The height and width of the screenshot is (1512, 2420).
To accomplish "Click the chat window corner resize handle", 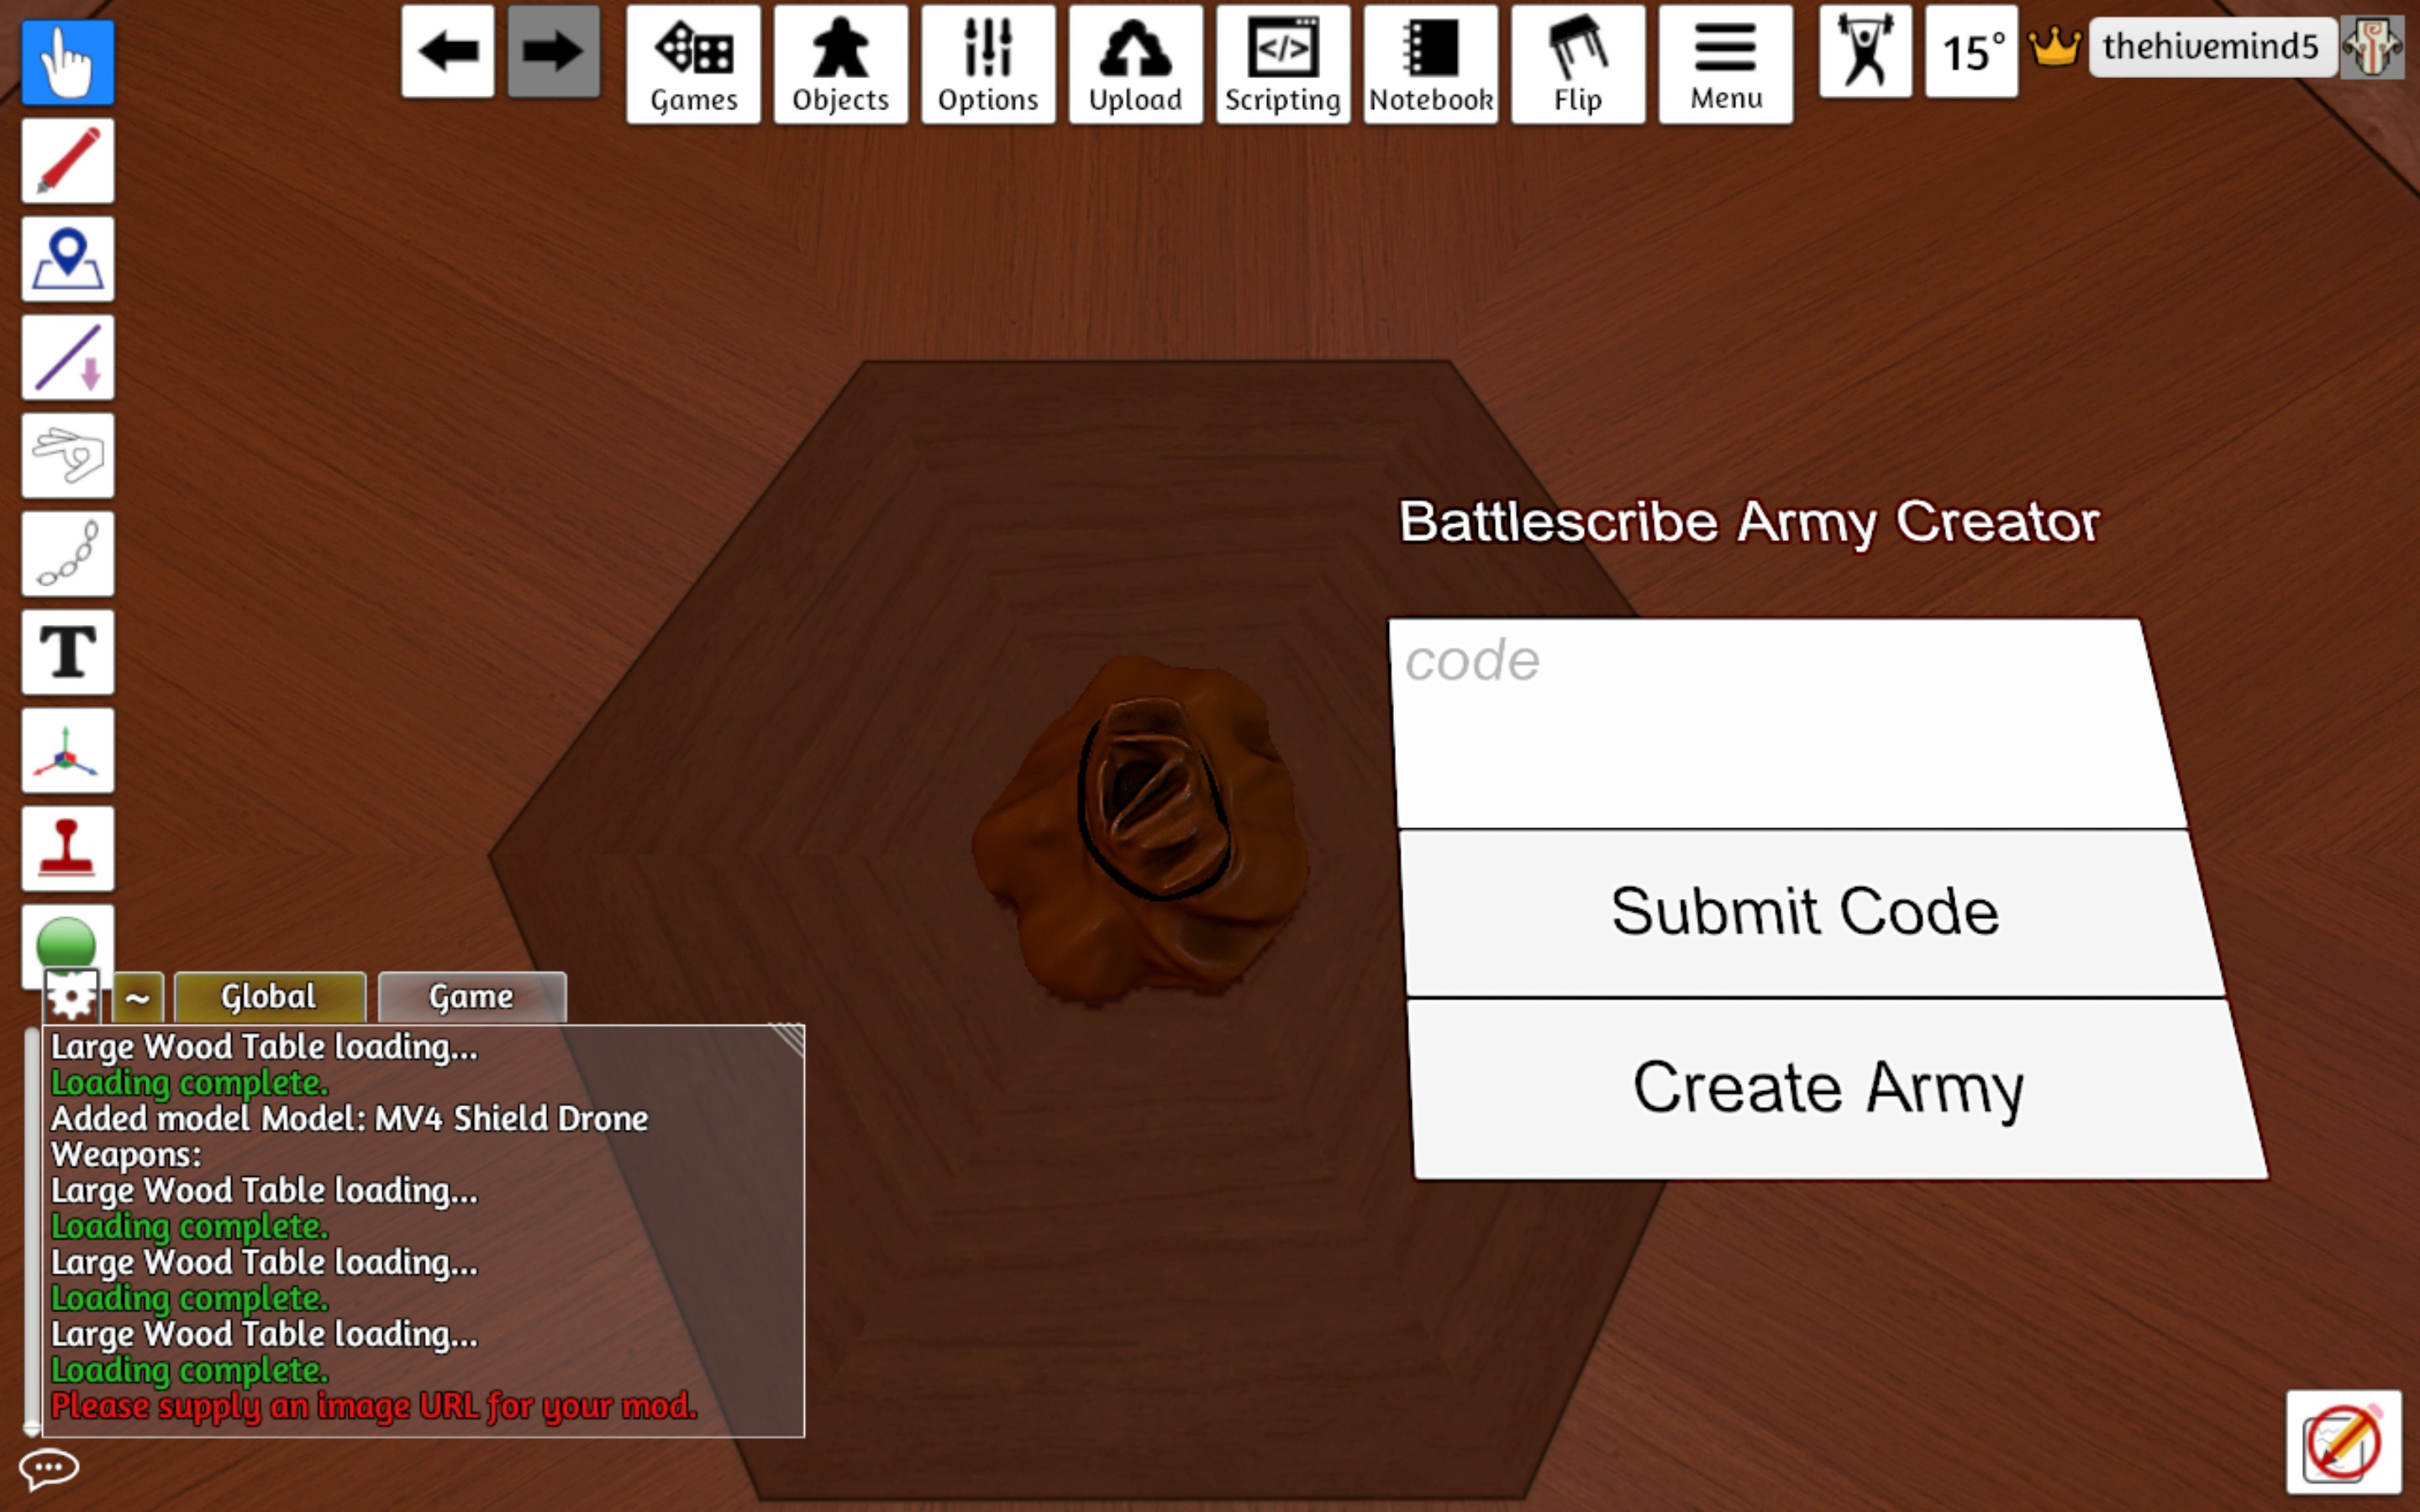I will (789, 1040).
